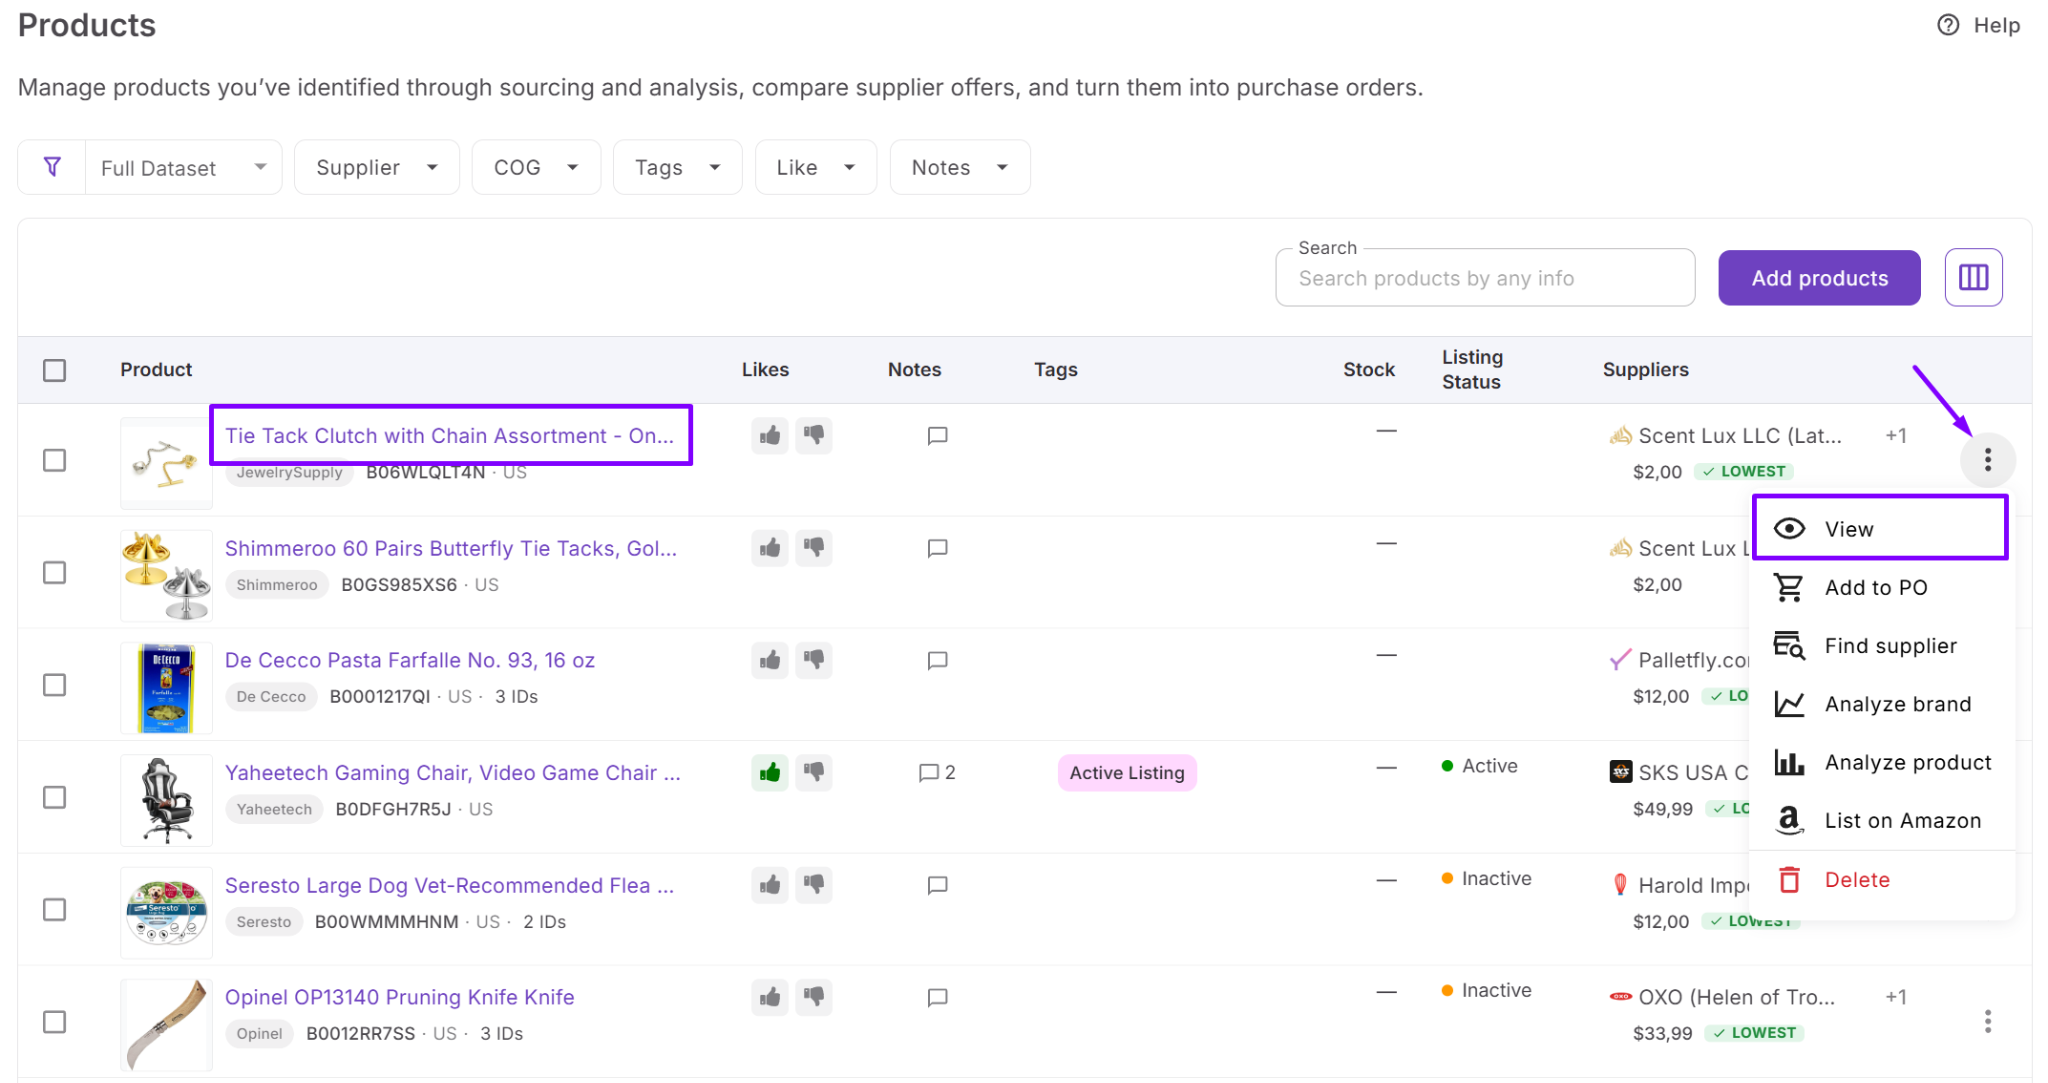The height and width of the screenshot is (1083, 2048).
Task: Open Yaheetech Gaming Chair product link
Action: click(453, 772)
